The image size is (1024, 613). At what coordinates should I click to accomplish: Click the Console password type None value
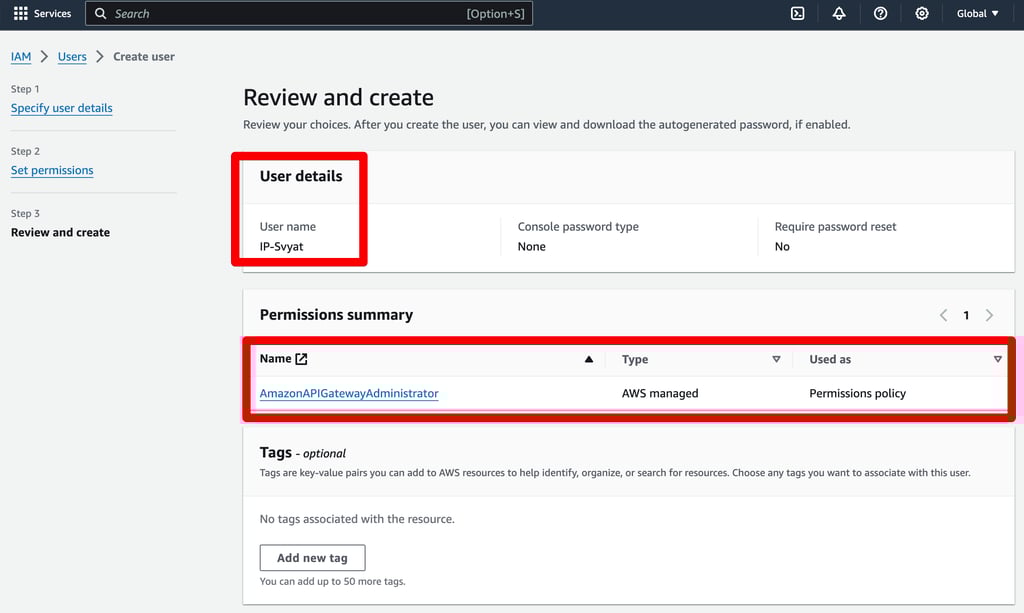(532, 246)
